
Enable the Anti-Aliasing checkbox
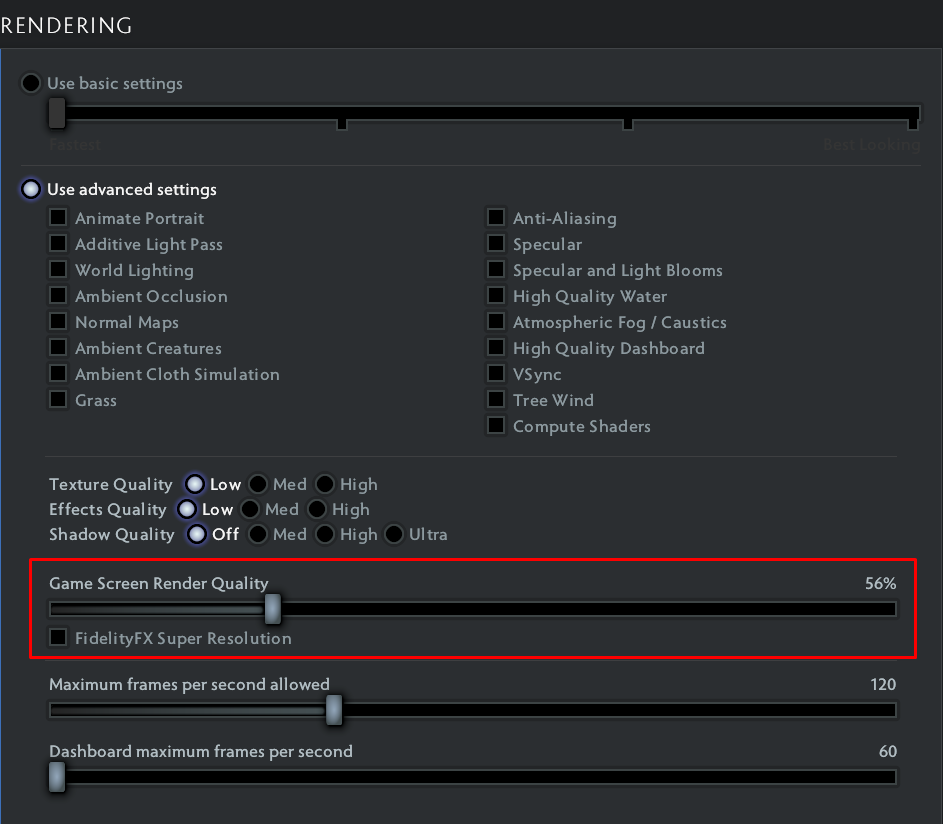coord(496,217)
